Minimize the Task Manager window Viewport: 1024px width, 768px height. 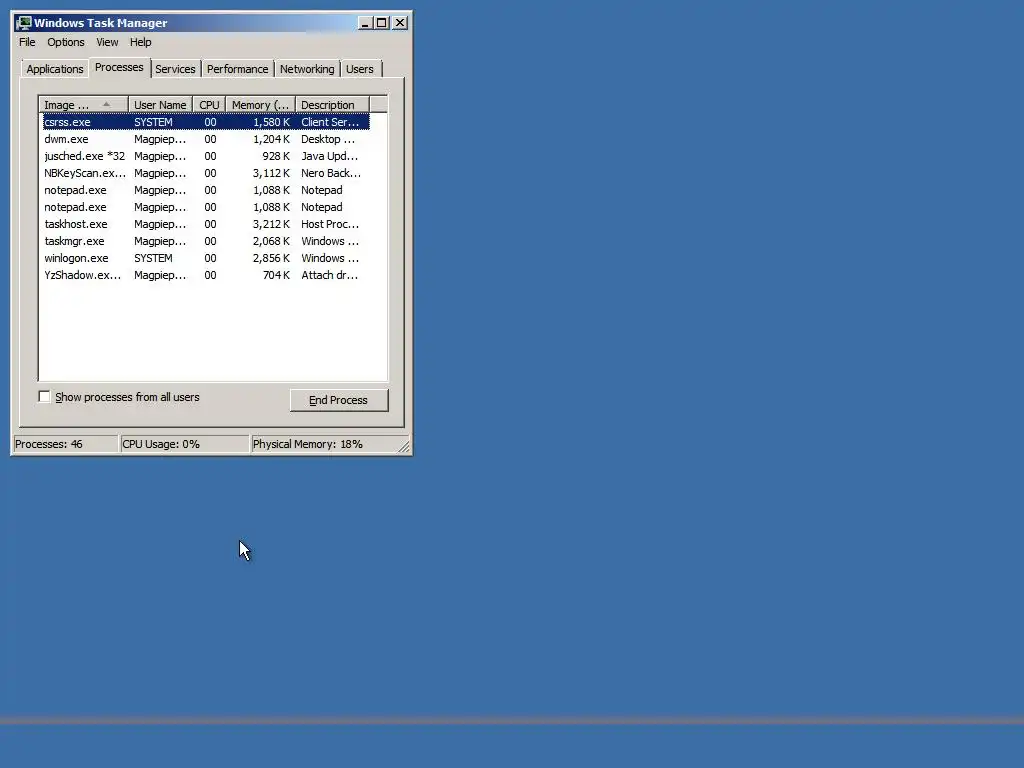(365, 23)
